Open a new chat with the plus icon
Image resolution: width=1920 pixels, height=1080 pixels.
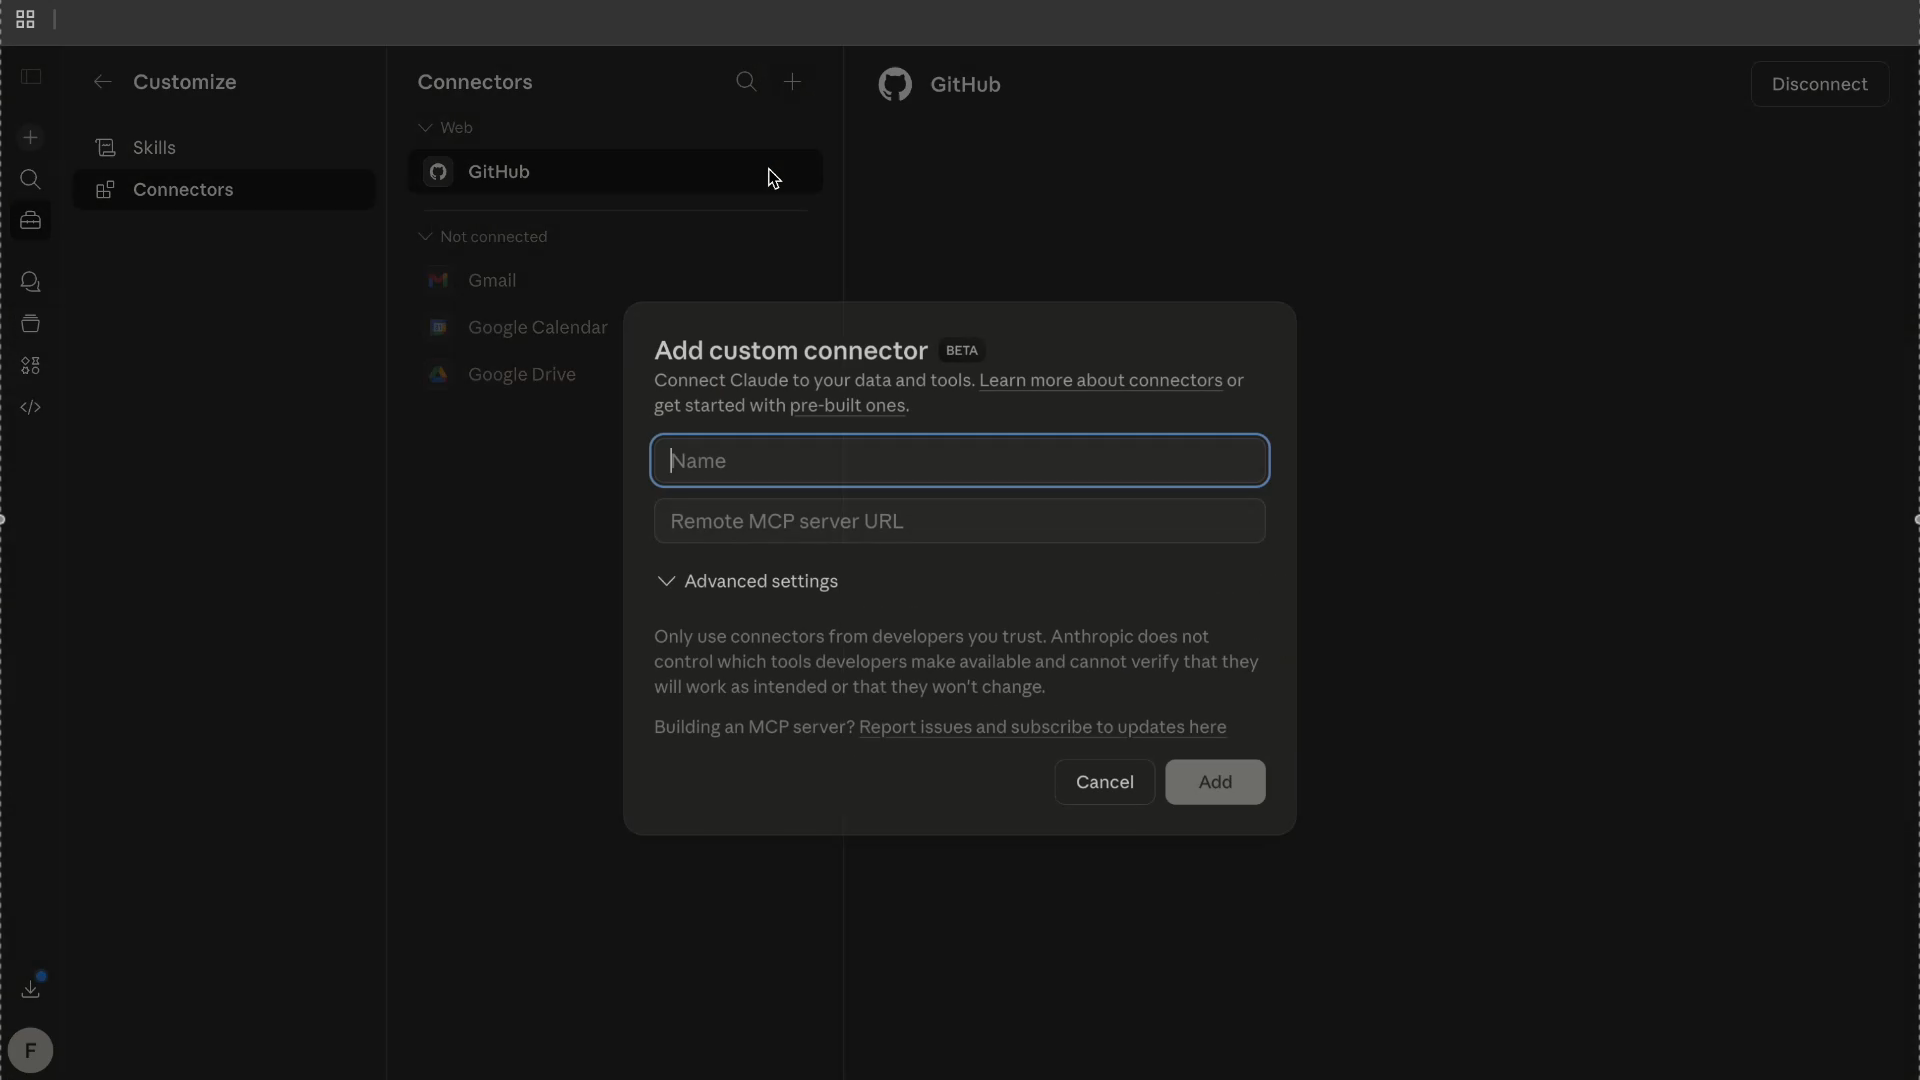tap(31, 137)
